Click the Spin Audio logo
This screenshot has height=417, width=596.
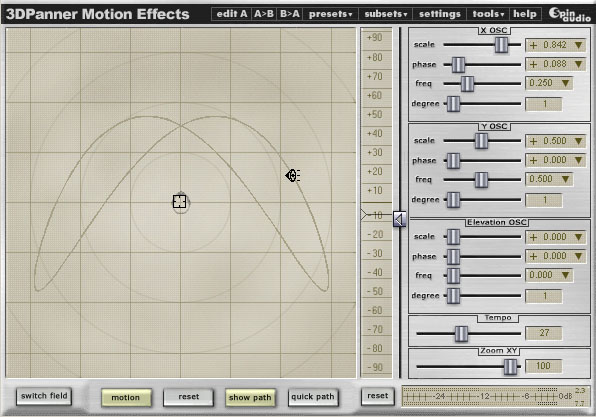pos(570,14)
